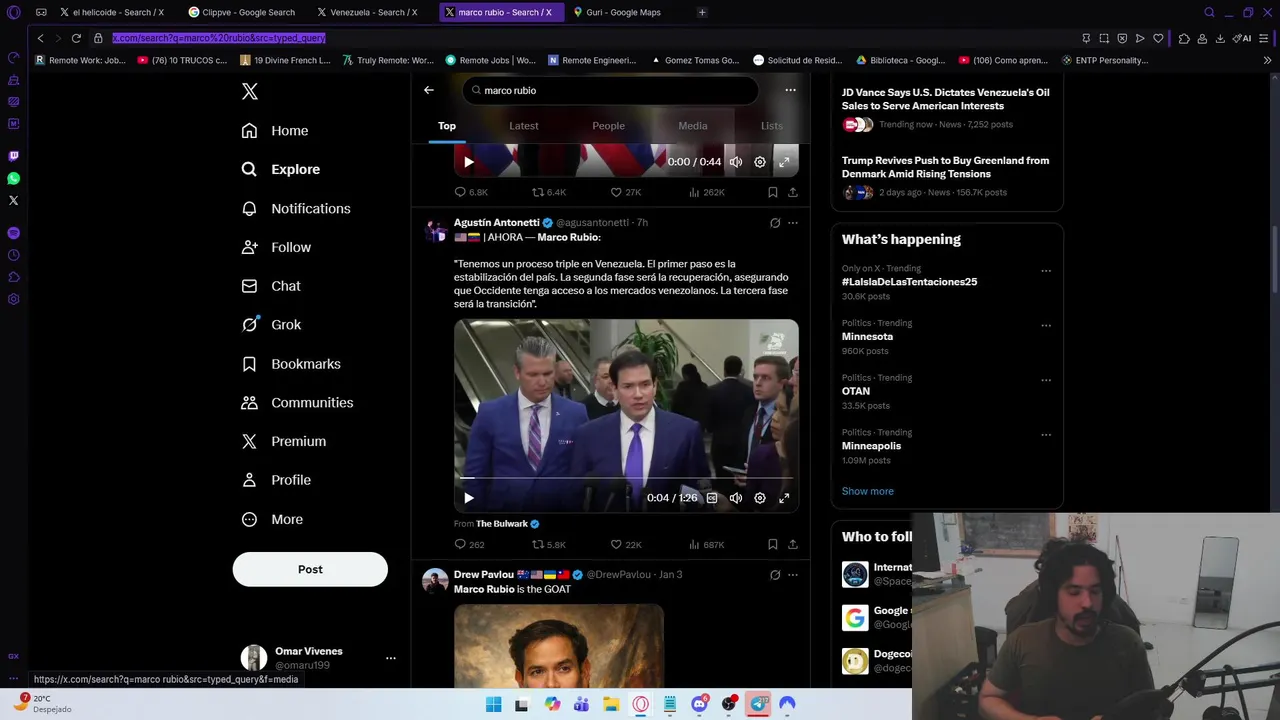
Task: Open settings gear on 0:44 video
Action: [x=760, y=162]
